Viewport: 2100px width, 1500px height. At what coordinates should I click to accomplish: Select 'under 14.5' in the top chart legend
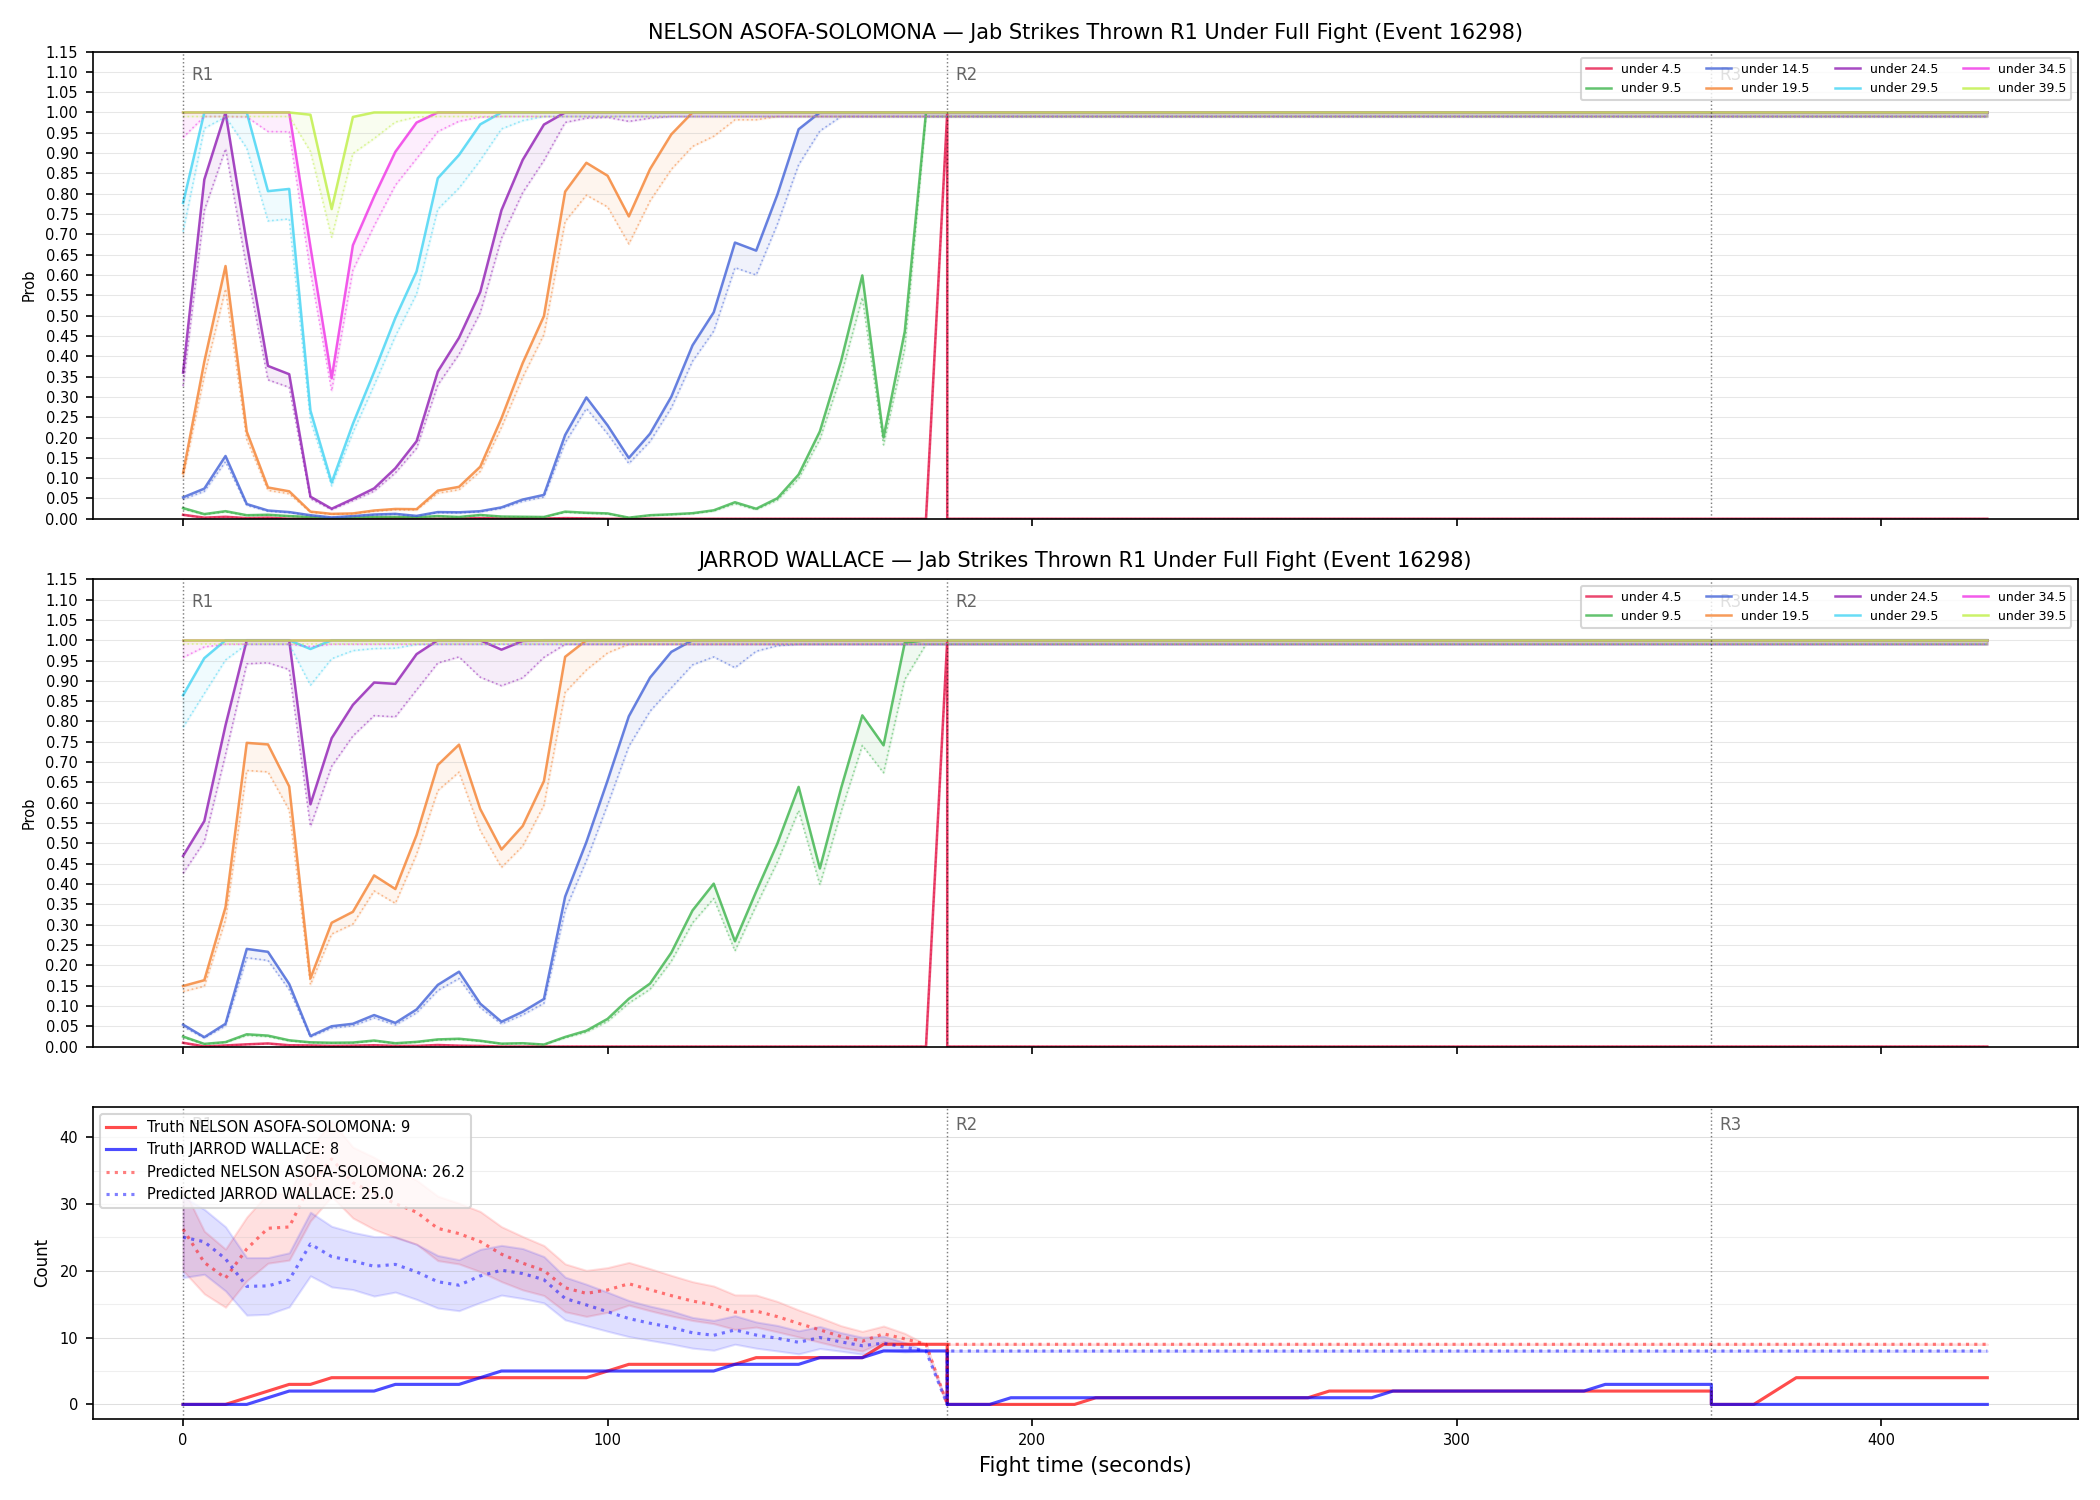pos(1757,69)
